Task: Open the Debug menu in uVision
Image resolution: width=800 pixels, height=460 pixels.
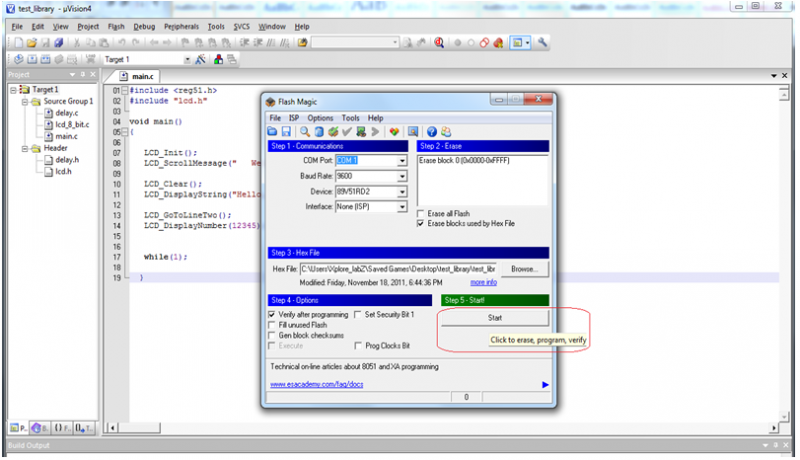Action: click(144, 27)
